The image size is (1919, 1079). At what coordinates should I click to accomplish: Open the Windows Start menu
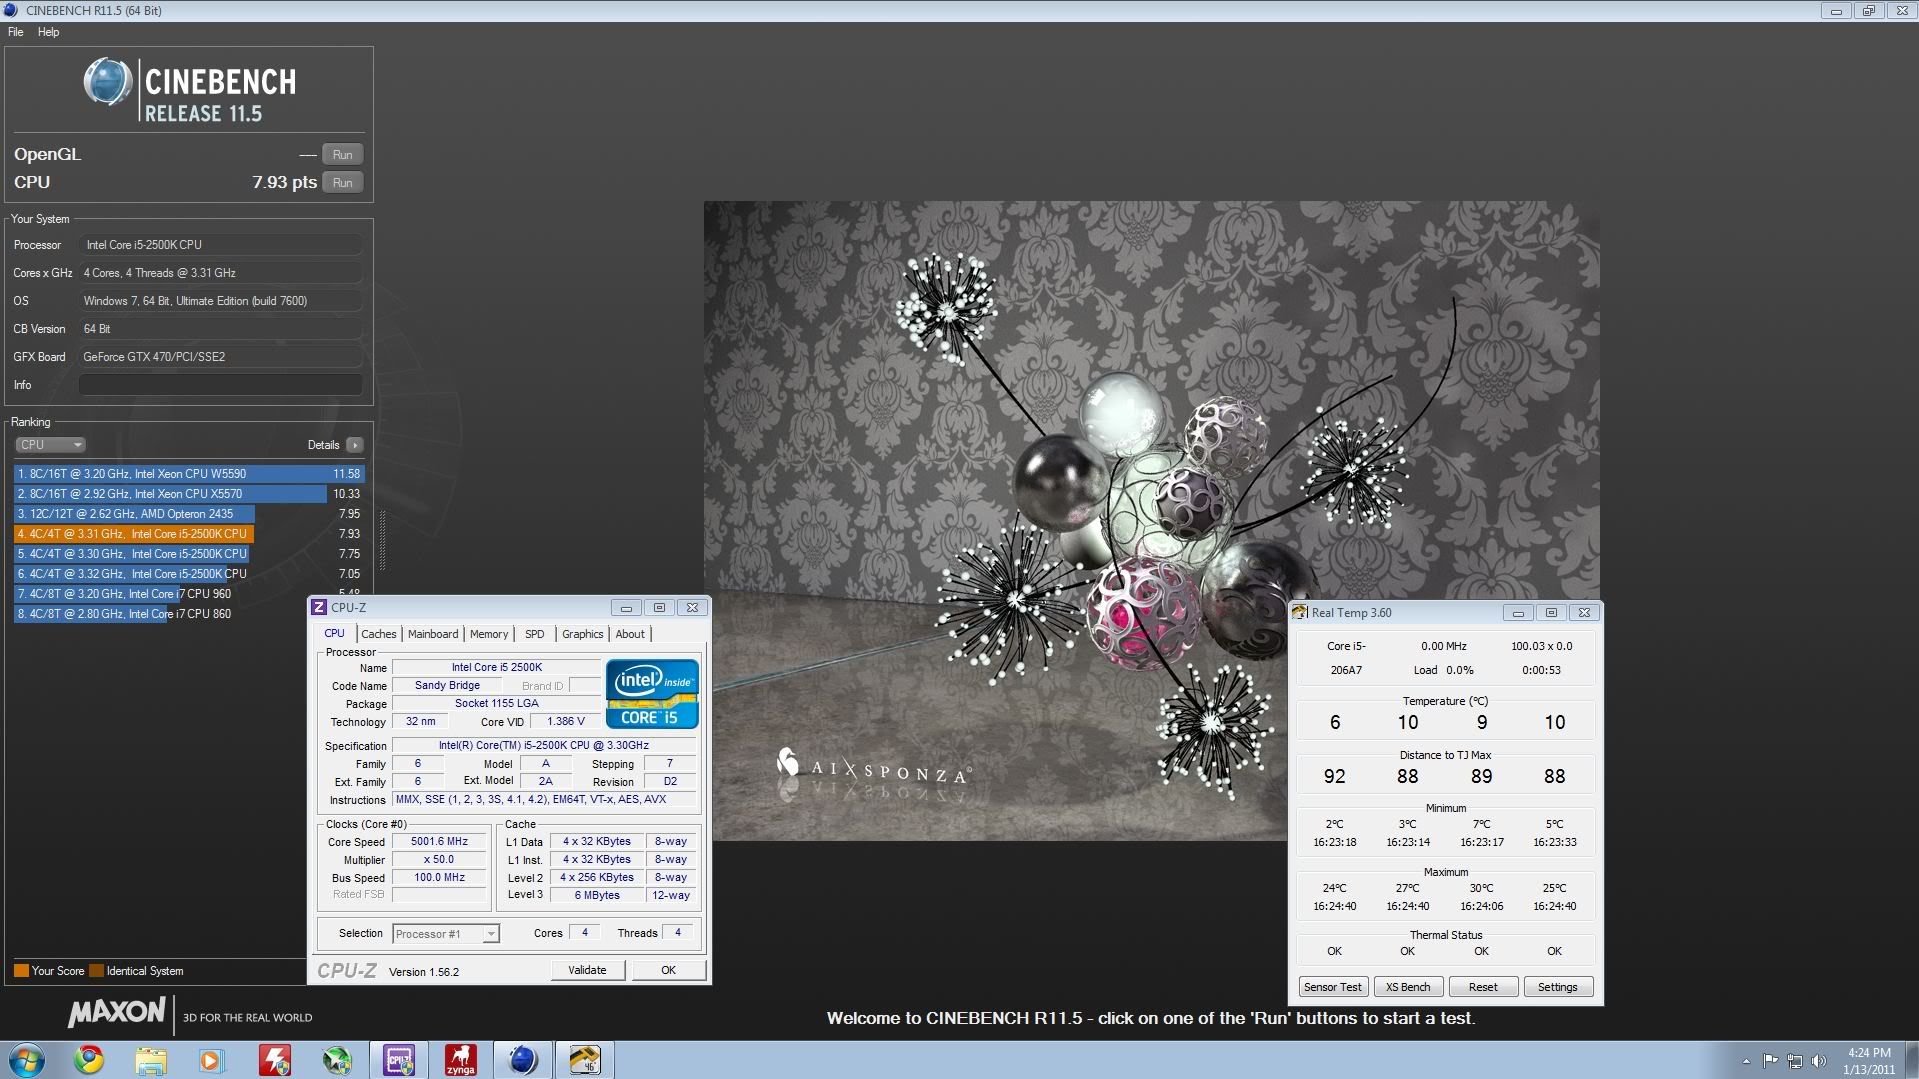27,1060
